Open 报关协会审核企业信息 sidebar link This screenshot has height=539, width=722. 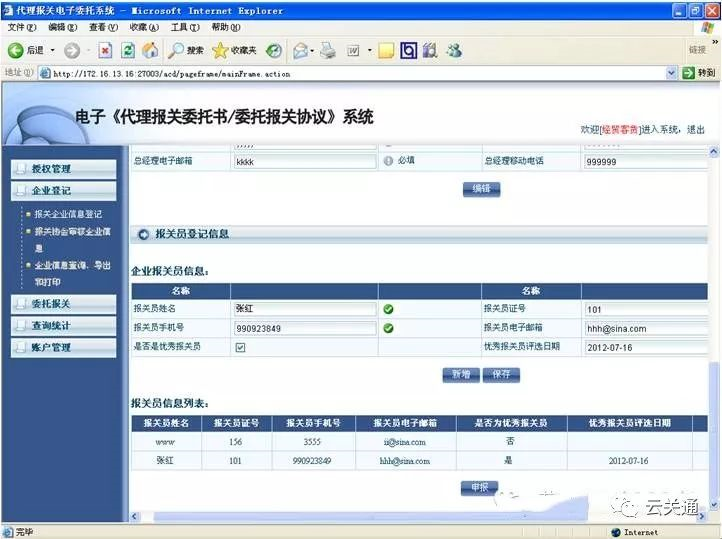click(x=72, y=239)
